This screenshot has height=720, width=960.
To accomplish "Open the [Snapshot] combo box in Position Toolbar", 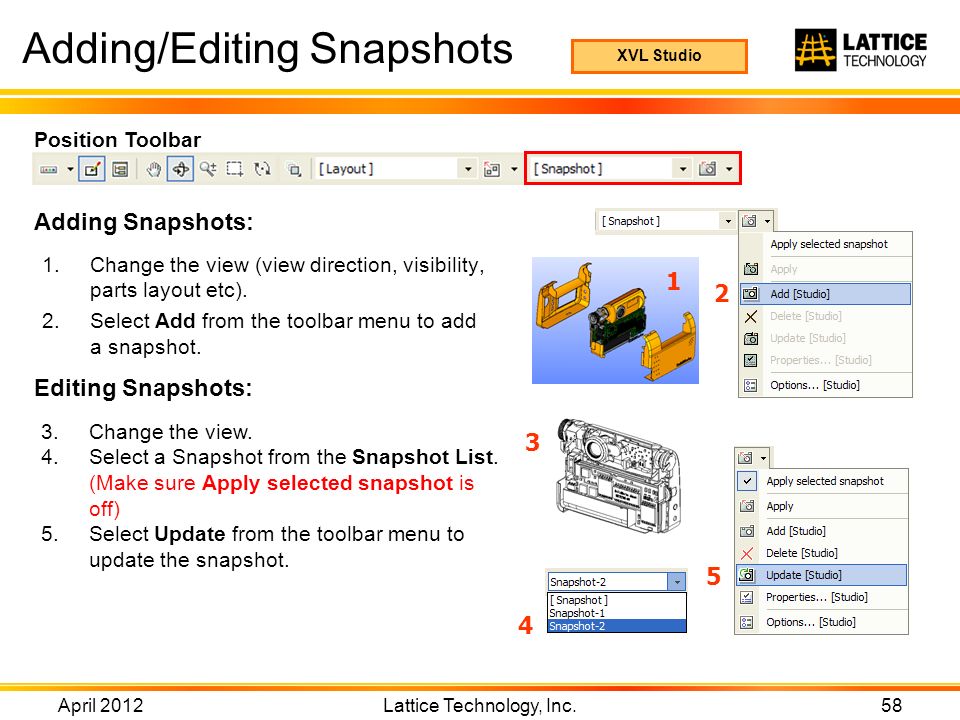I will 610,168.
